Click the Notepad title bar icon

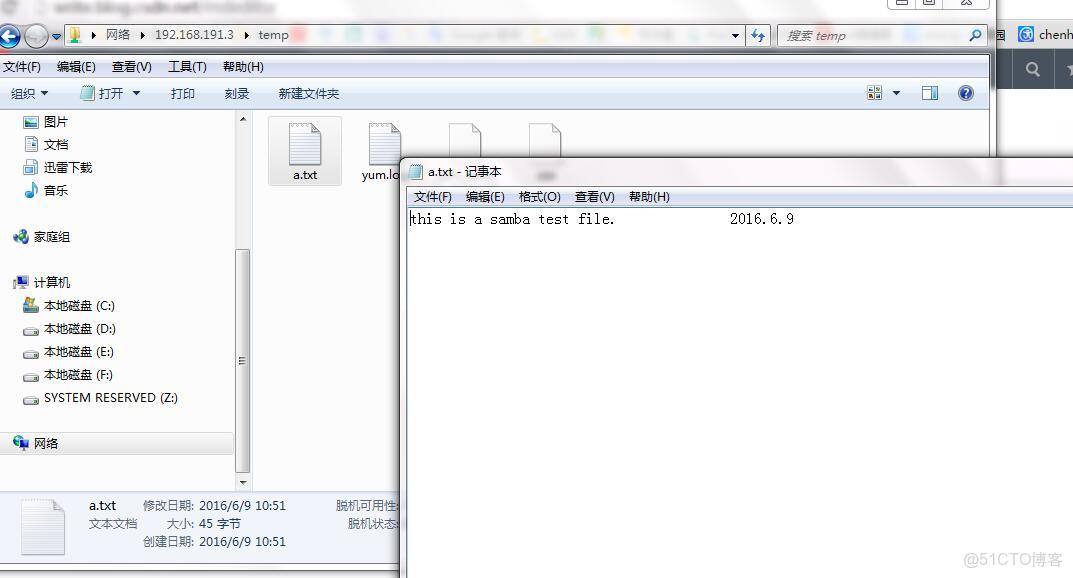point(415,172)
